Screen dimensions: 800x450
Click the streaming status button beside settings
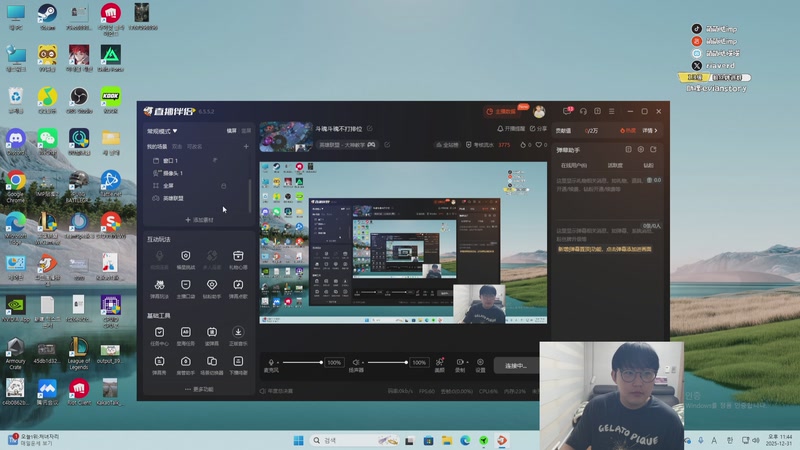coord(516,365)
